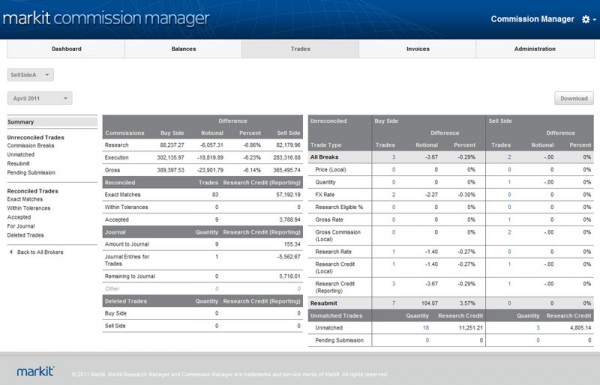Click Accepted research credit 3,788.94
This screenshot has height=385, width=600.
[x=290, y=220]
